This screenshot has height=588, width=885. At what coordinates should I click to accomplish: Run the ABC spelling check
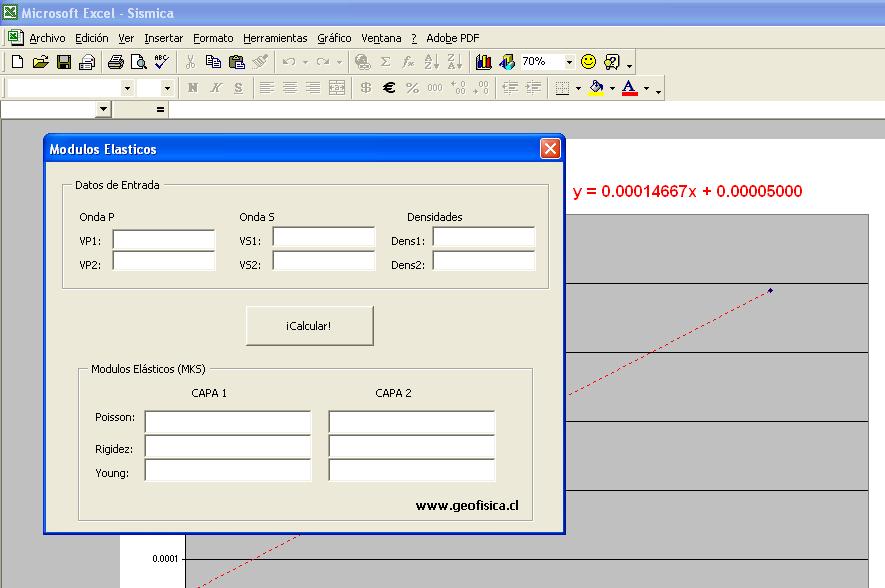[161, 62]
